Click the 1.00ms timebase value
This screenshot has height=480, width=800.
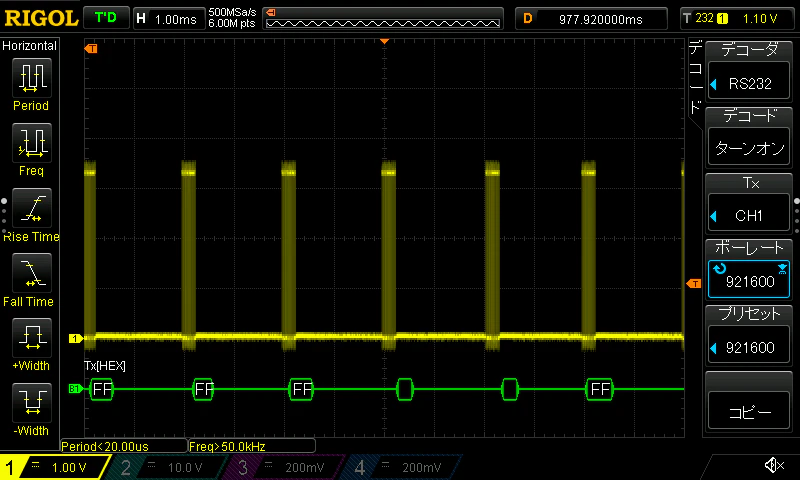pos(176,19)
